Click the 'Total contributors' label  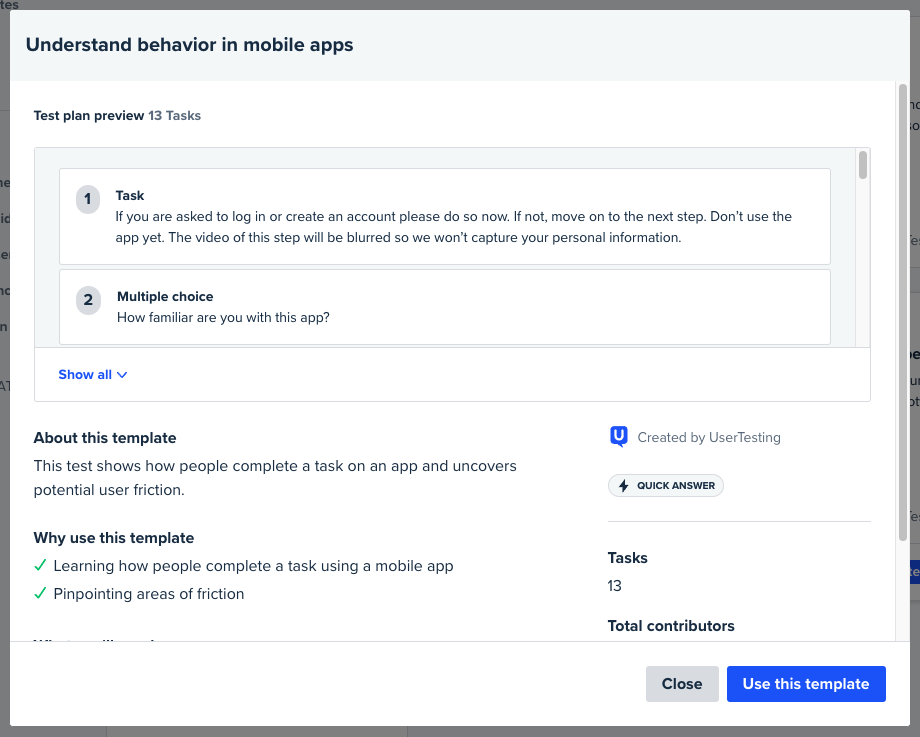(671, 626)
